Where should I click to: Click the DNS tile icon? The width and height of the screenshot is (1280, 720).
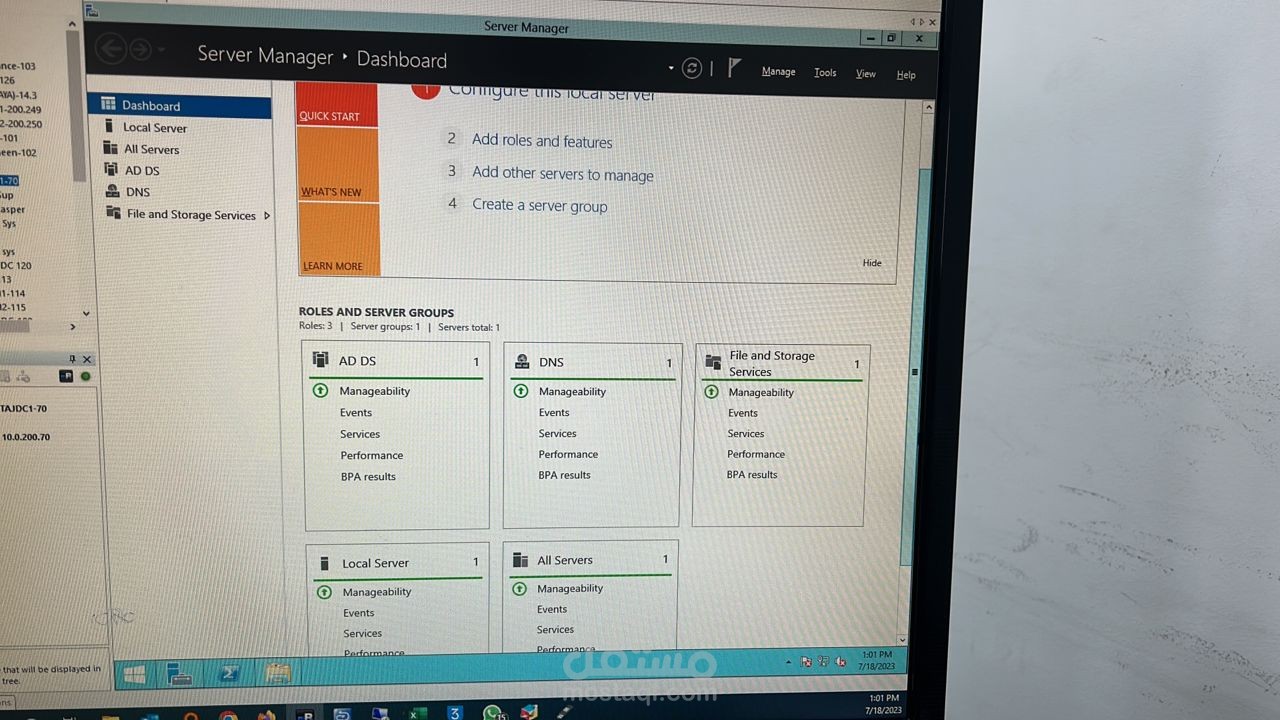pyautogui.click(x=522, y=362)
